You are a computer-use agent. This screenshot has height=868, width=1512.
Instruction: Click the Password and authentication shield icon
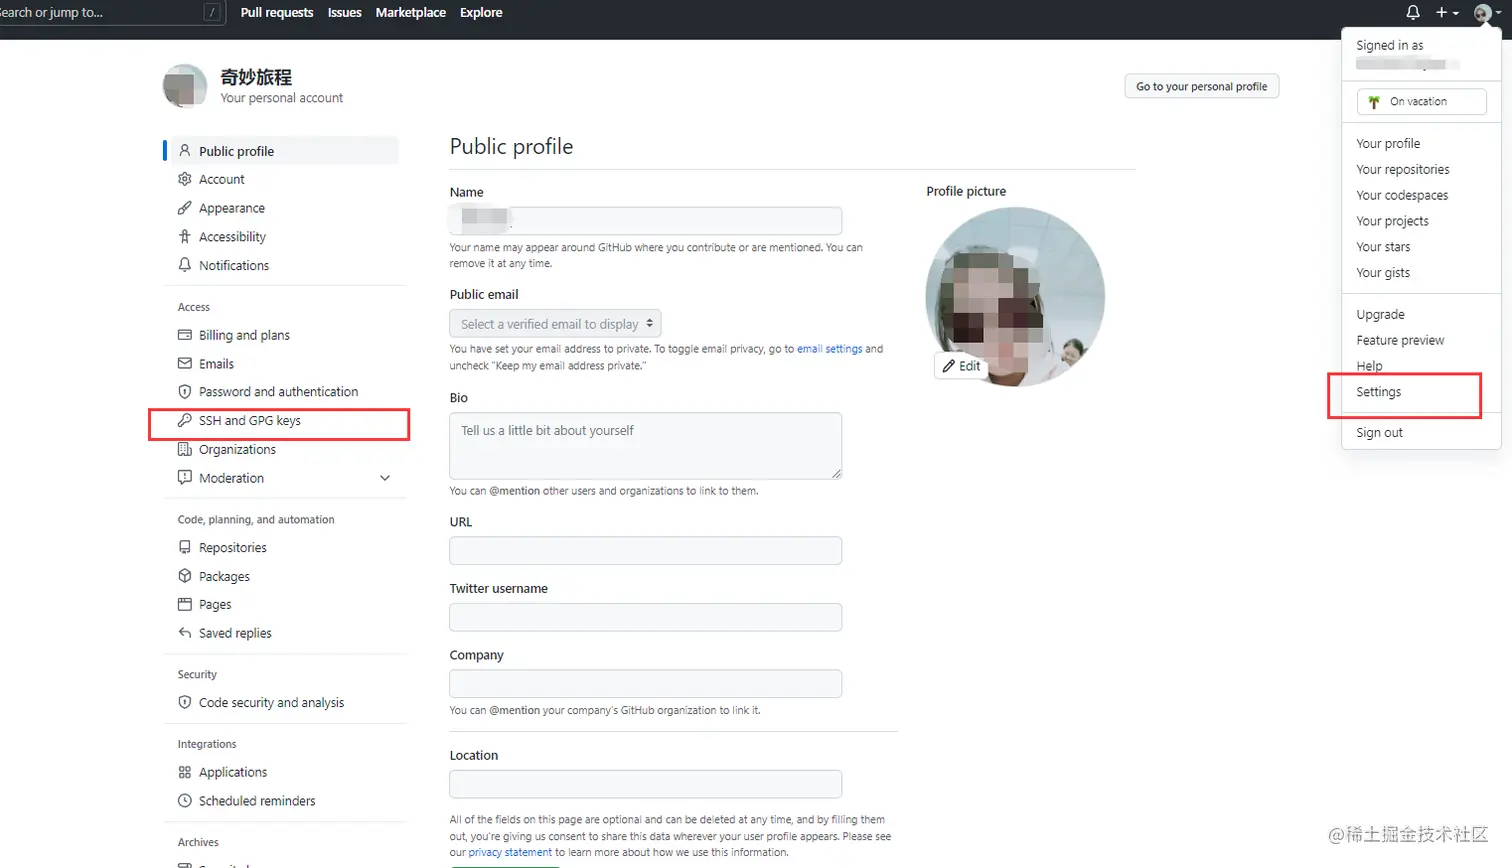(184, 392)
